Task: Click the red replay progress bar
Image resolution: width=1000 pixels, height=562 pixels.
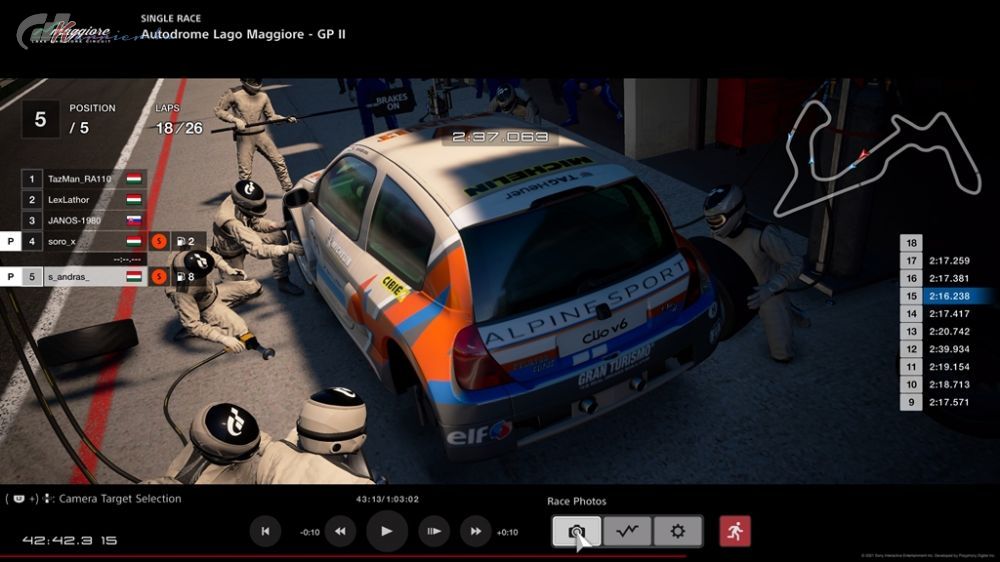Action: [343, 557]
